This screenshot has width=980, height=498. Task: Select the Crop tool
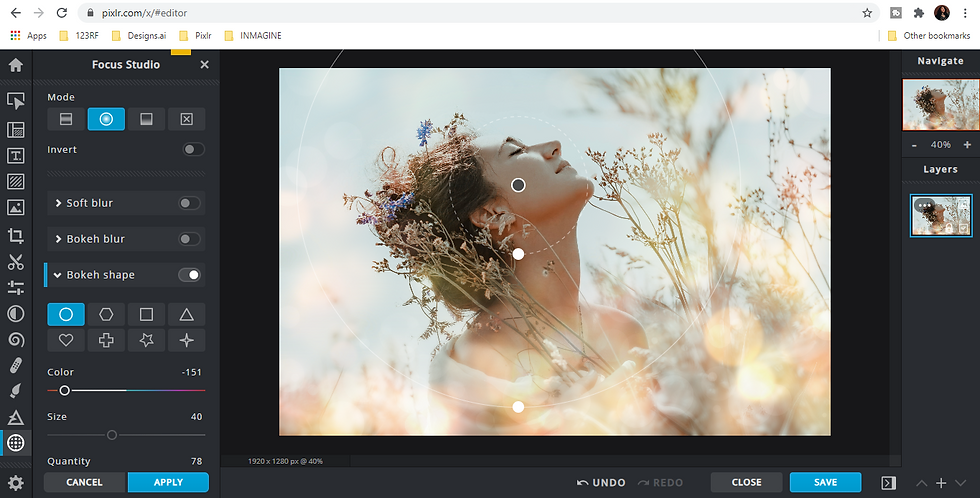[16, 236]
